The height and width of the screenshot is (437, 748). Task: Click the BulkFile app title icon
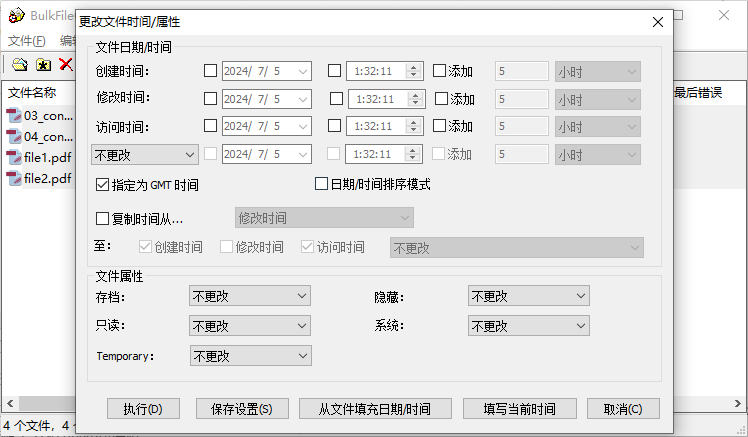(17, 17)
